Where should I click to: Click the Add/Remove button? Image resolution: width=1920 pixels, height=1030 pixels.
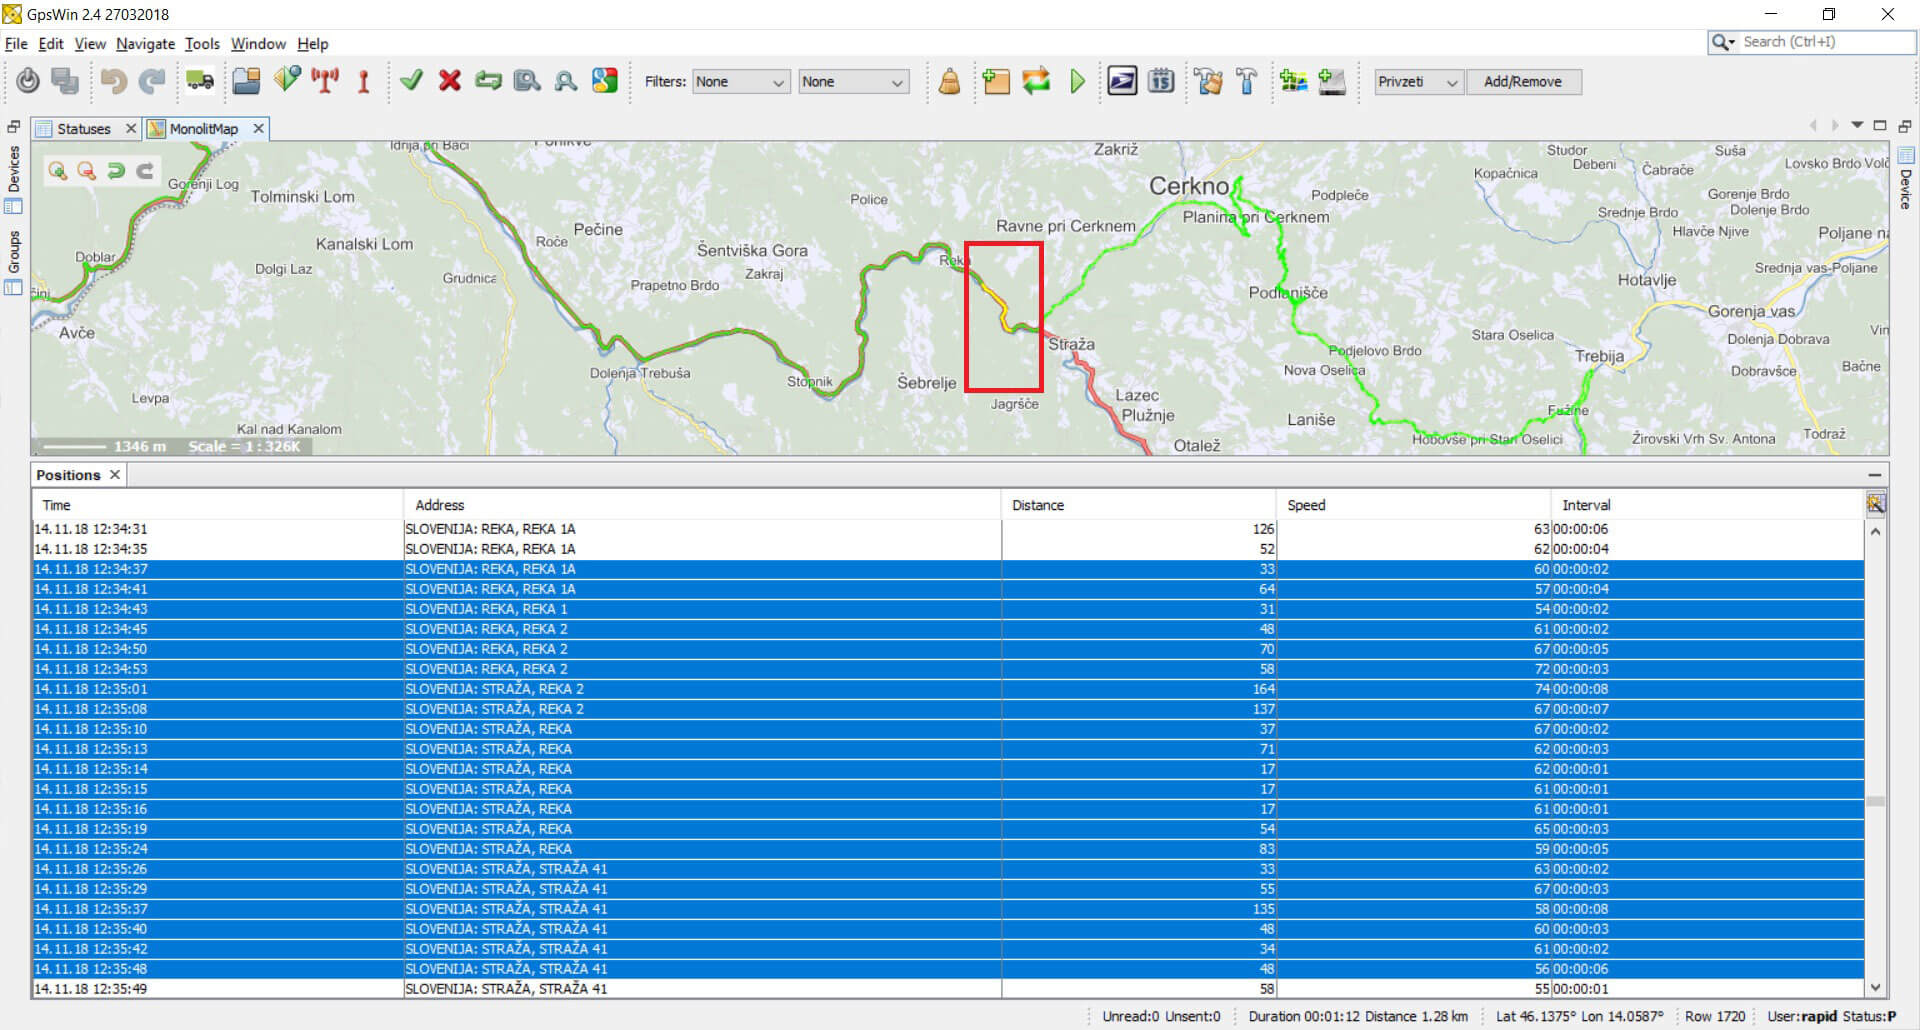pos(1523,82)
